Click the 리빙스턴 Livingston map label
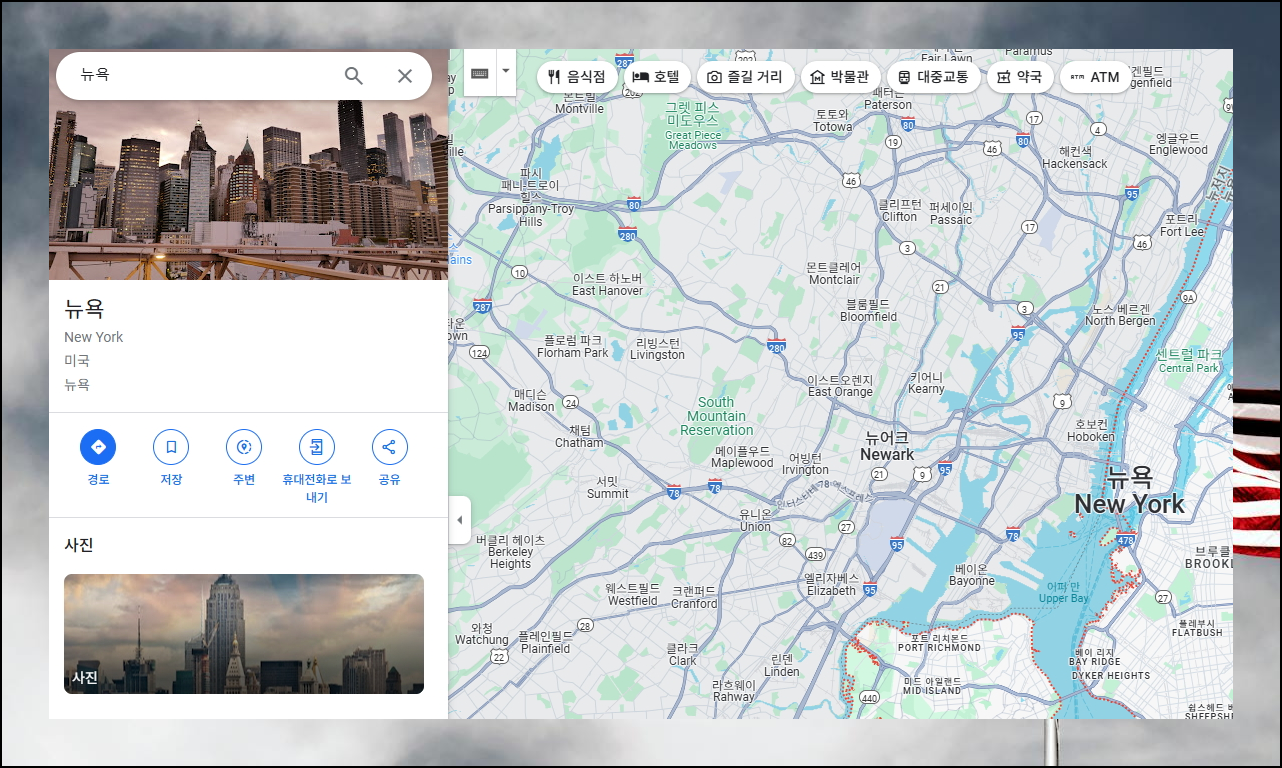The image size is (1282, 768). (658, 348)
